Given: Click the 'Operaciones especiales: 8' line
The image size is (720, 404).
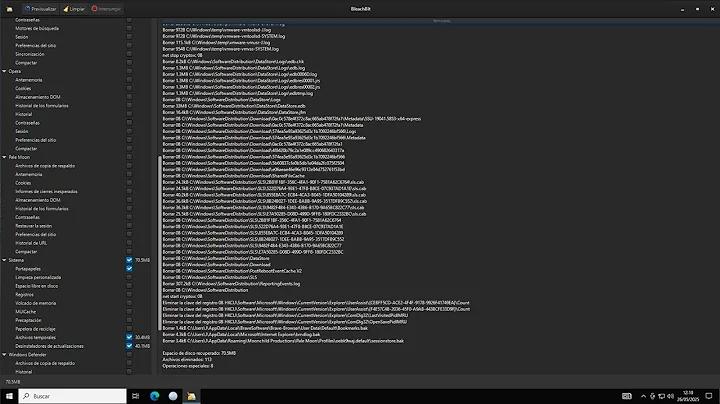Looking at the screenshot, I should [188, 366].
